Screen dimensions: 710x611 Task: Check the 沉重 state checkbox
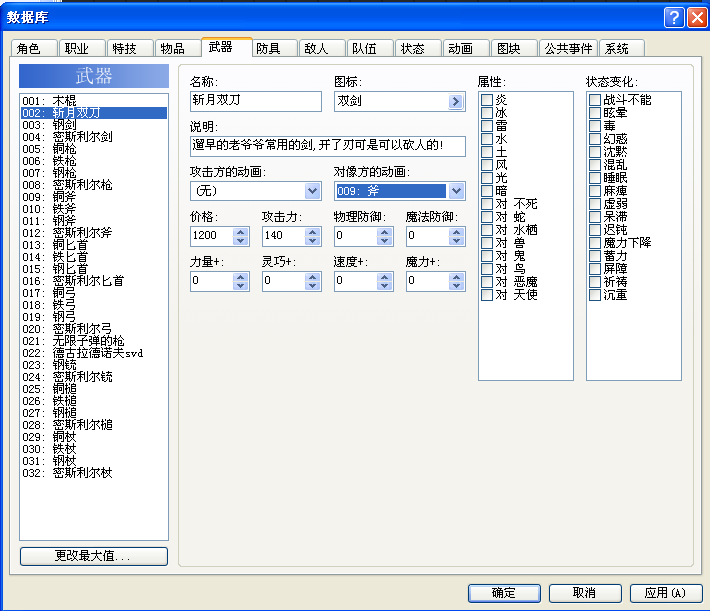[x=595, y=295]
